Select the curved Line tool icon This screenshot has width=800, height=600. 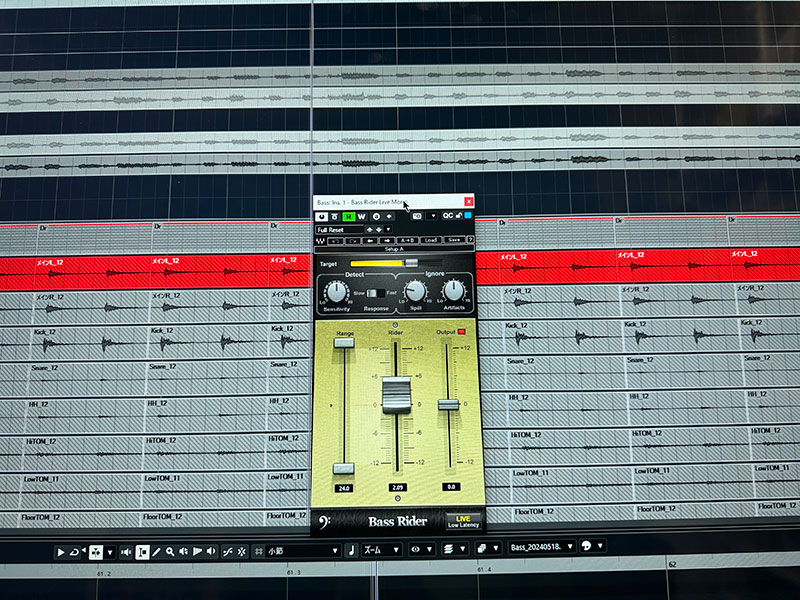tap(228, 552)
